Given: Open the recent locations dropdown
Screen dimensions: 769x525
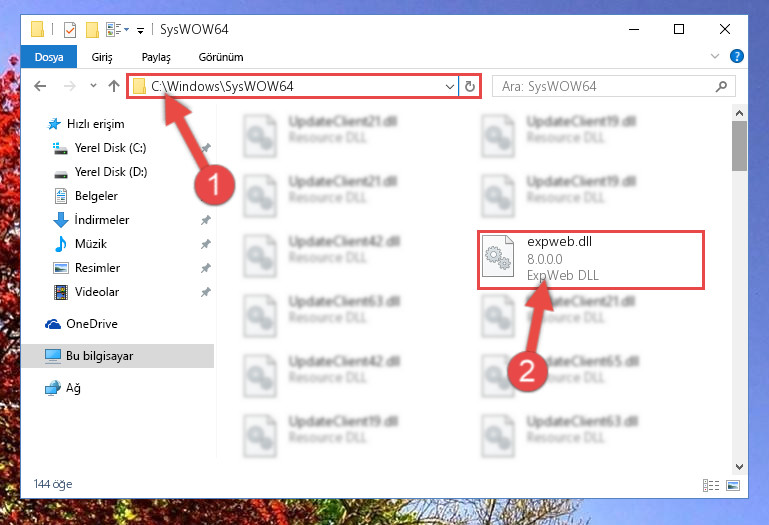Looking at the screenshot, I should click(x=93, y=86).
